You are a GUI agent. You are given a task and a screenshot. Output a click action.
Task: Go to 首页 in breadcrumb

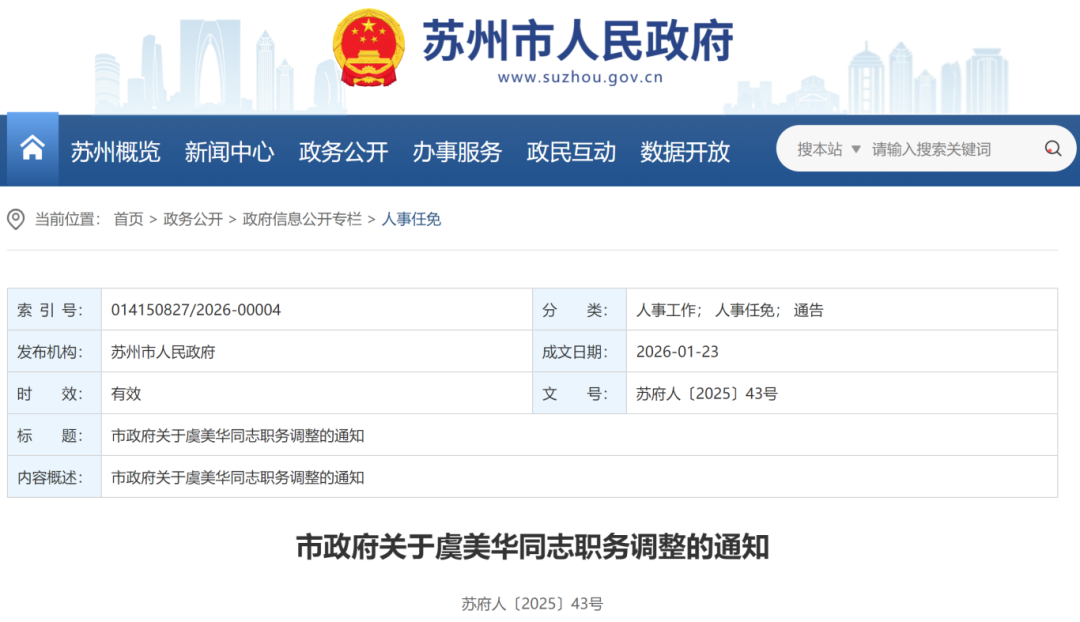click(128, 219)
